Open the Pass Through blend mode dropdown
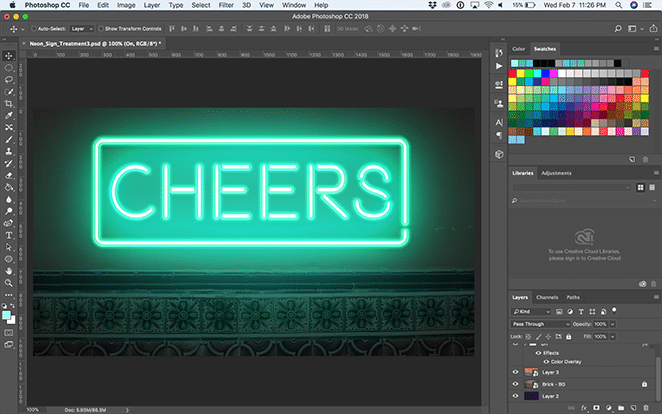 coord(540,324)
